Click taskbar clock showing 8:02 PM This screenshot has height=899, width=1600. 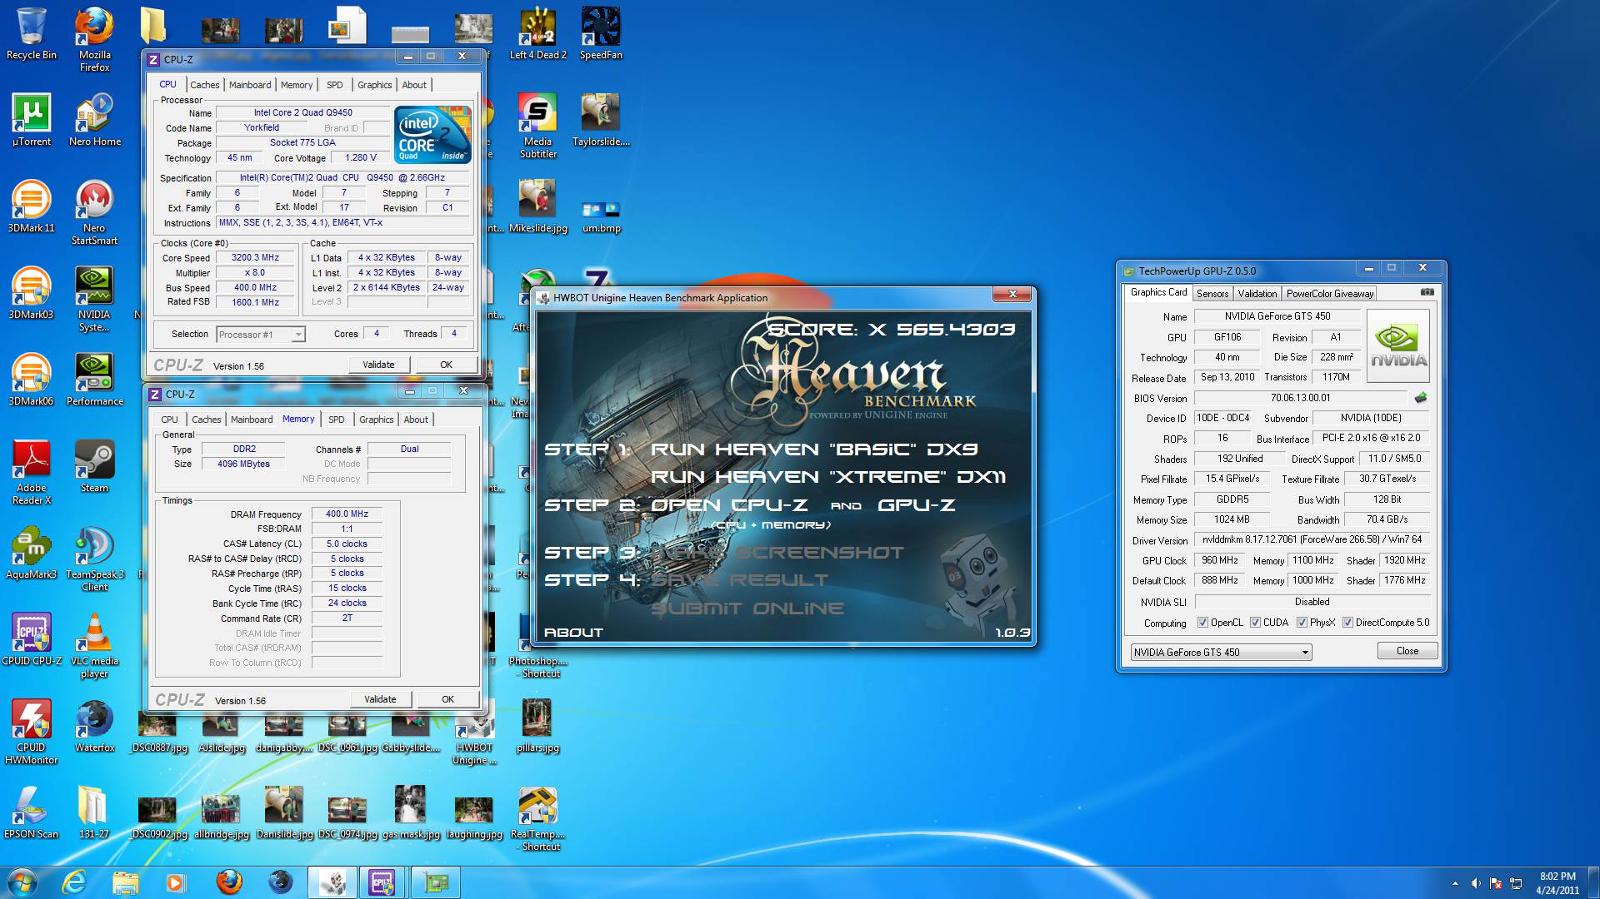(x=1557, y=883)
